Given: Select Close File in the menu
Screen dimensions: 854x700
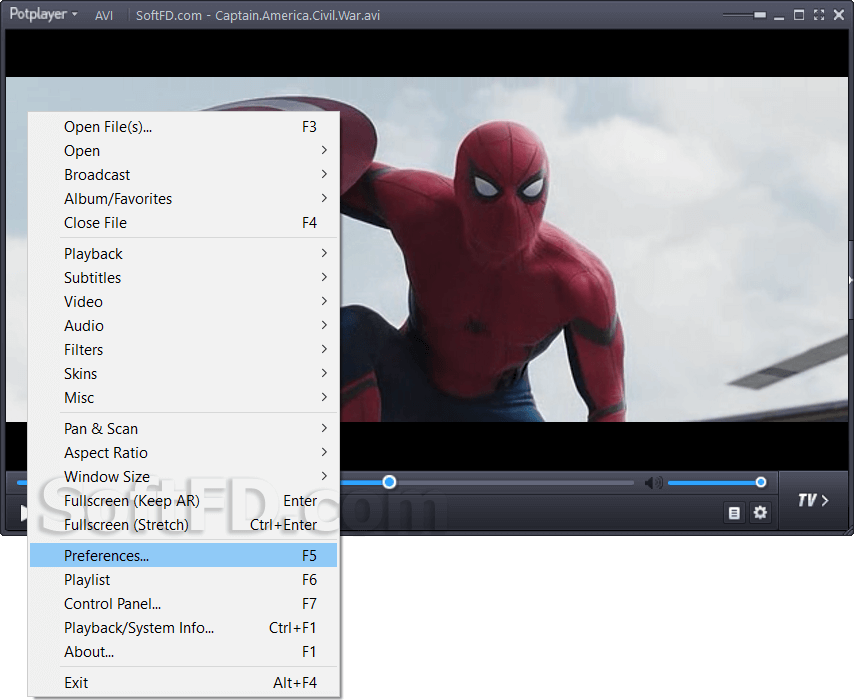Looking at the screenshot, I should coord(184,223).
